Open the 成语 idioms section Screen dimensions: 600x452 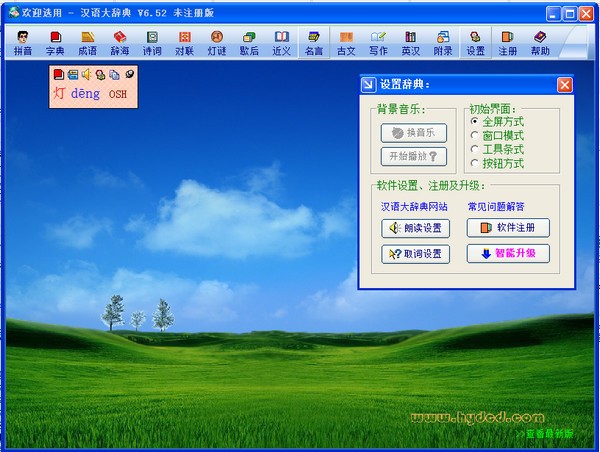coord(88,43)
